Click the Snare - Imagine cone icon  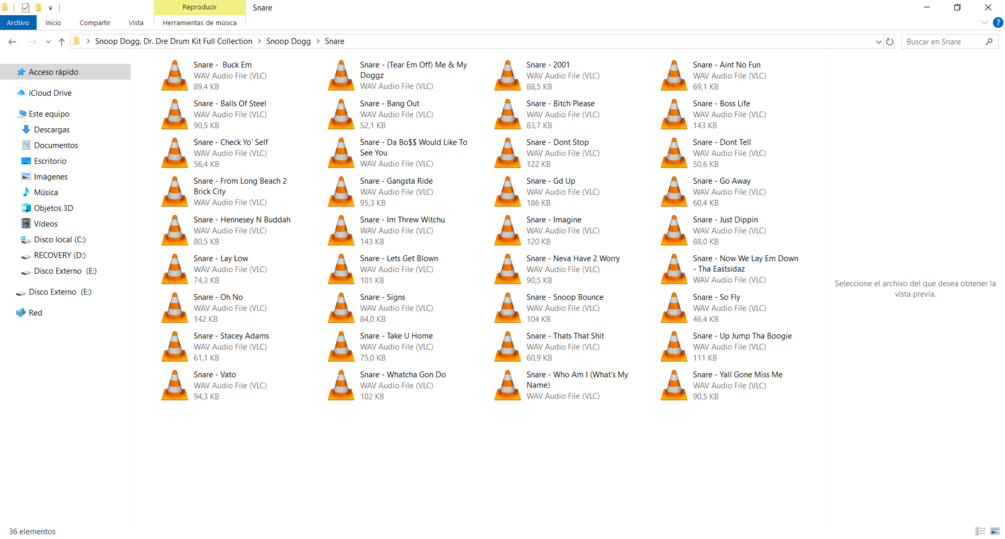pyautogui.click(x=508, y=231)
